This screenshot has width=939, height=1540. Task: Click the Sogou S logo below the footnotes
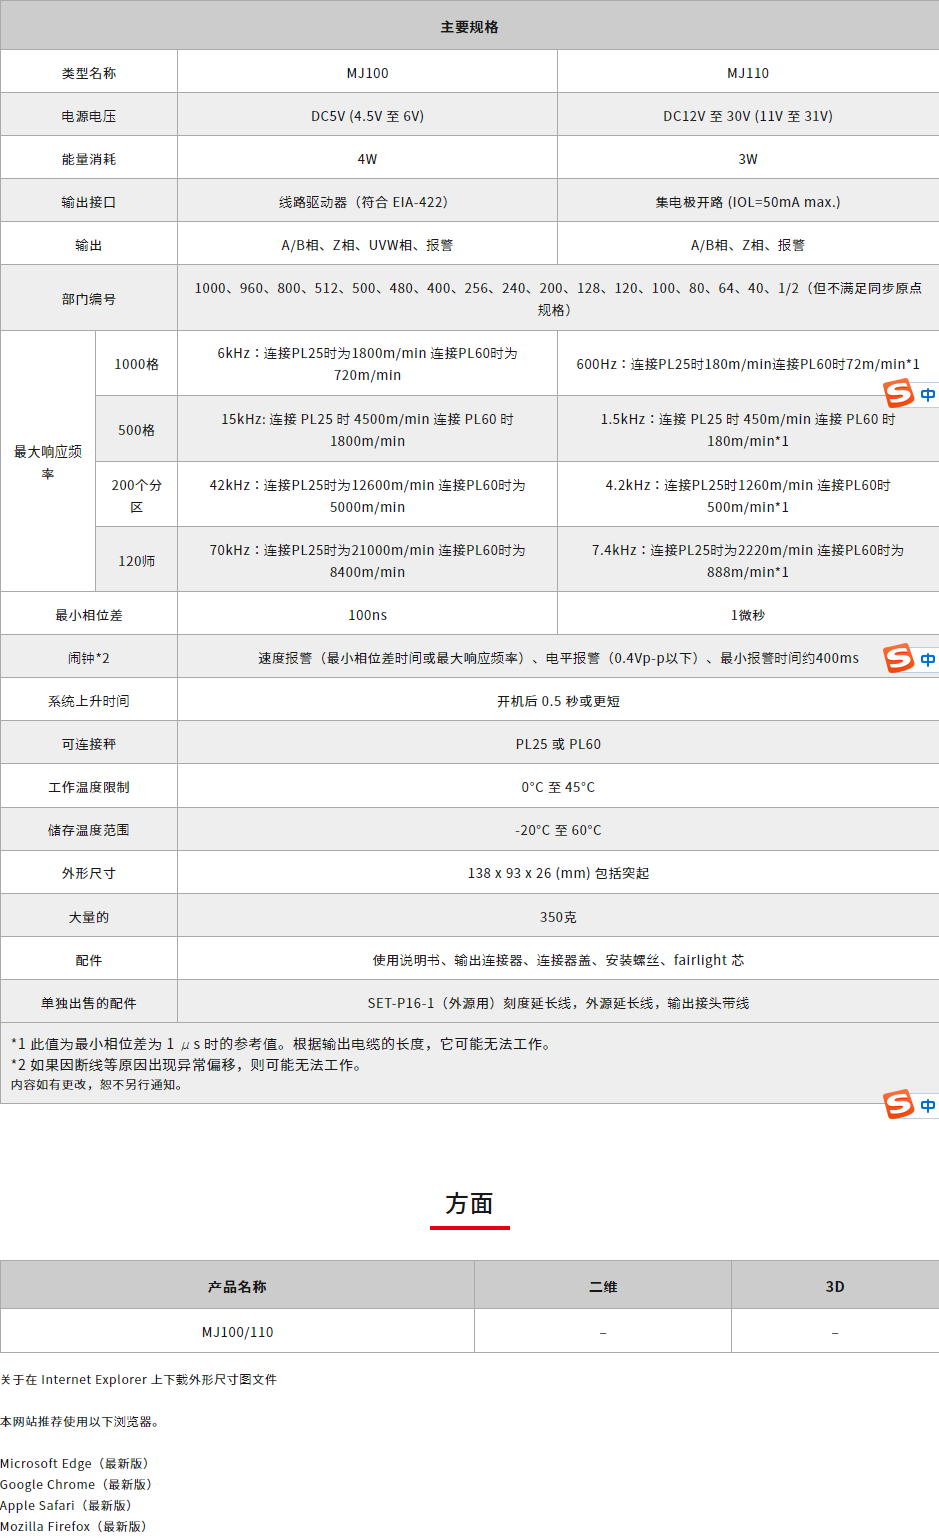pyautogui.click(x=899, y=1104)
